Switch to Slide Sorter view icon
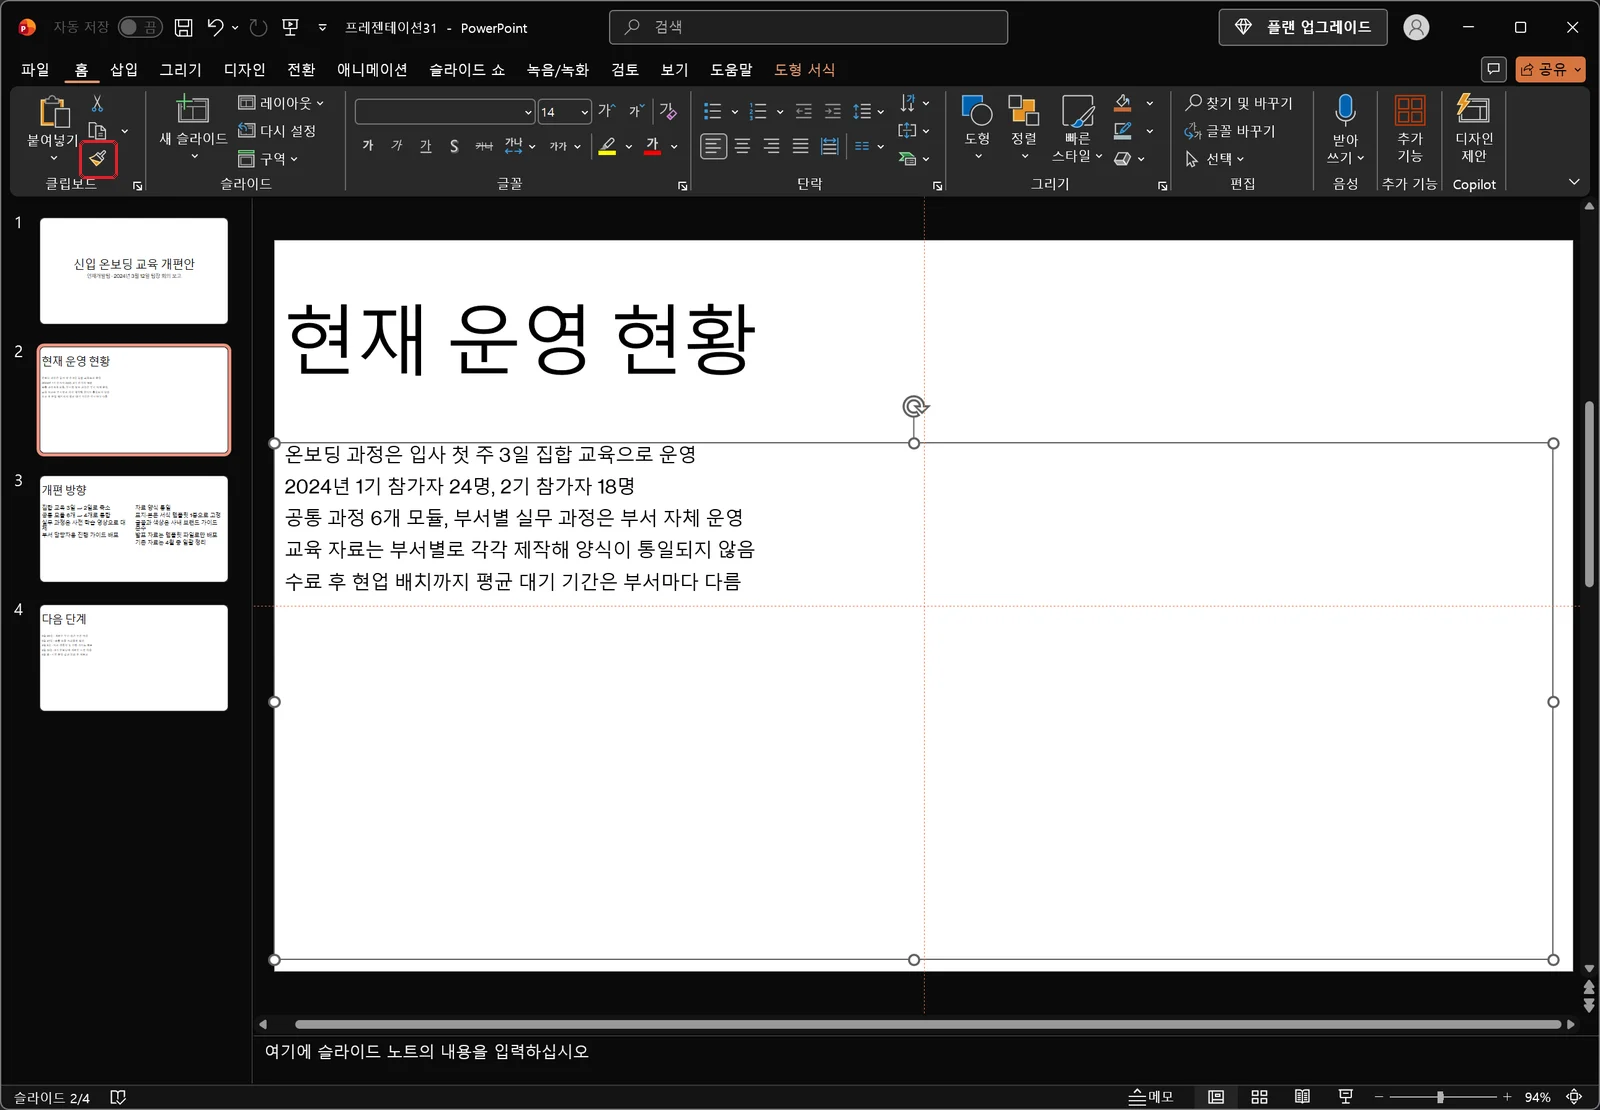Screen dimensions: 1600x1110 click(x=1259, y=1097)
